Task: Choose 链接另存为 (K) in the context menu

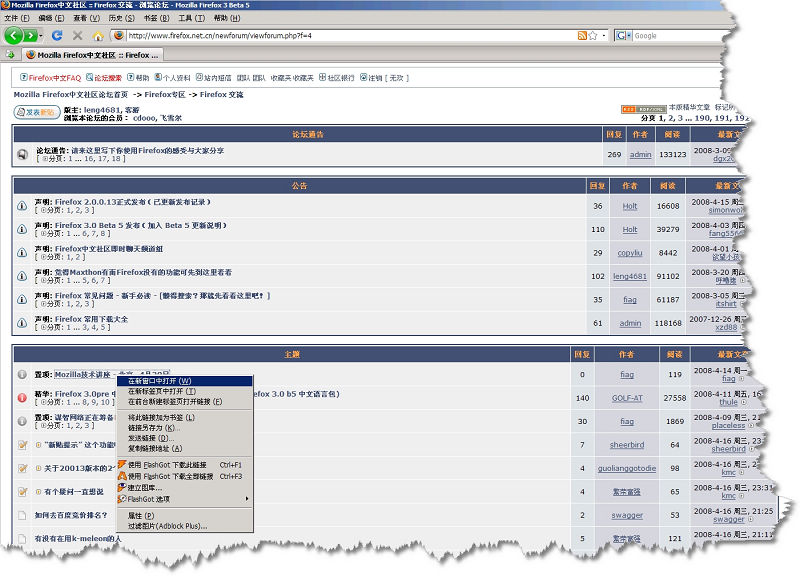Action: click(x=185, y=428)
